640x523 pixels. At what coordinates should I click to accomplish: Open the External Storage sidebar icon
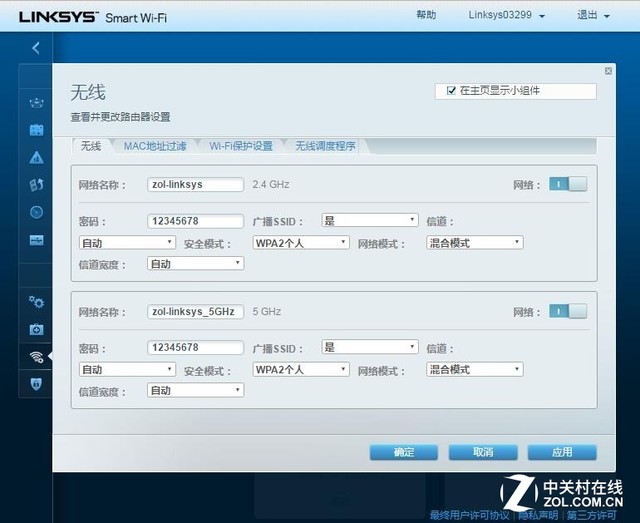click(36, 240)
